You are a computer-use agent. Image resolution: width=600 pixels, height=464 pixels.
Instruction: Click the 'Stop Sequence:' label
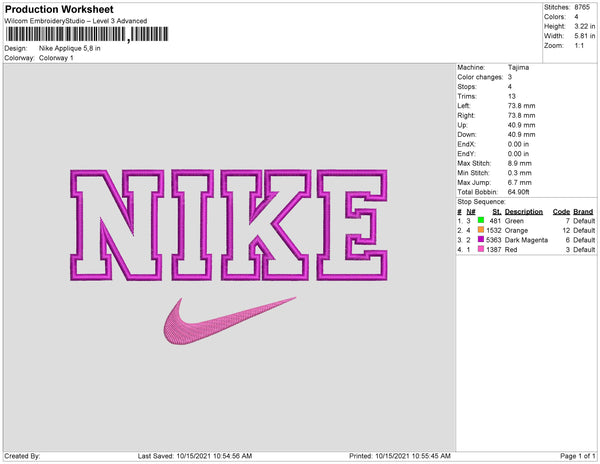[481, 202]
